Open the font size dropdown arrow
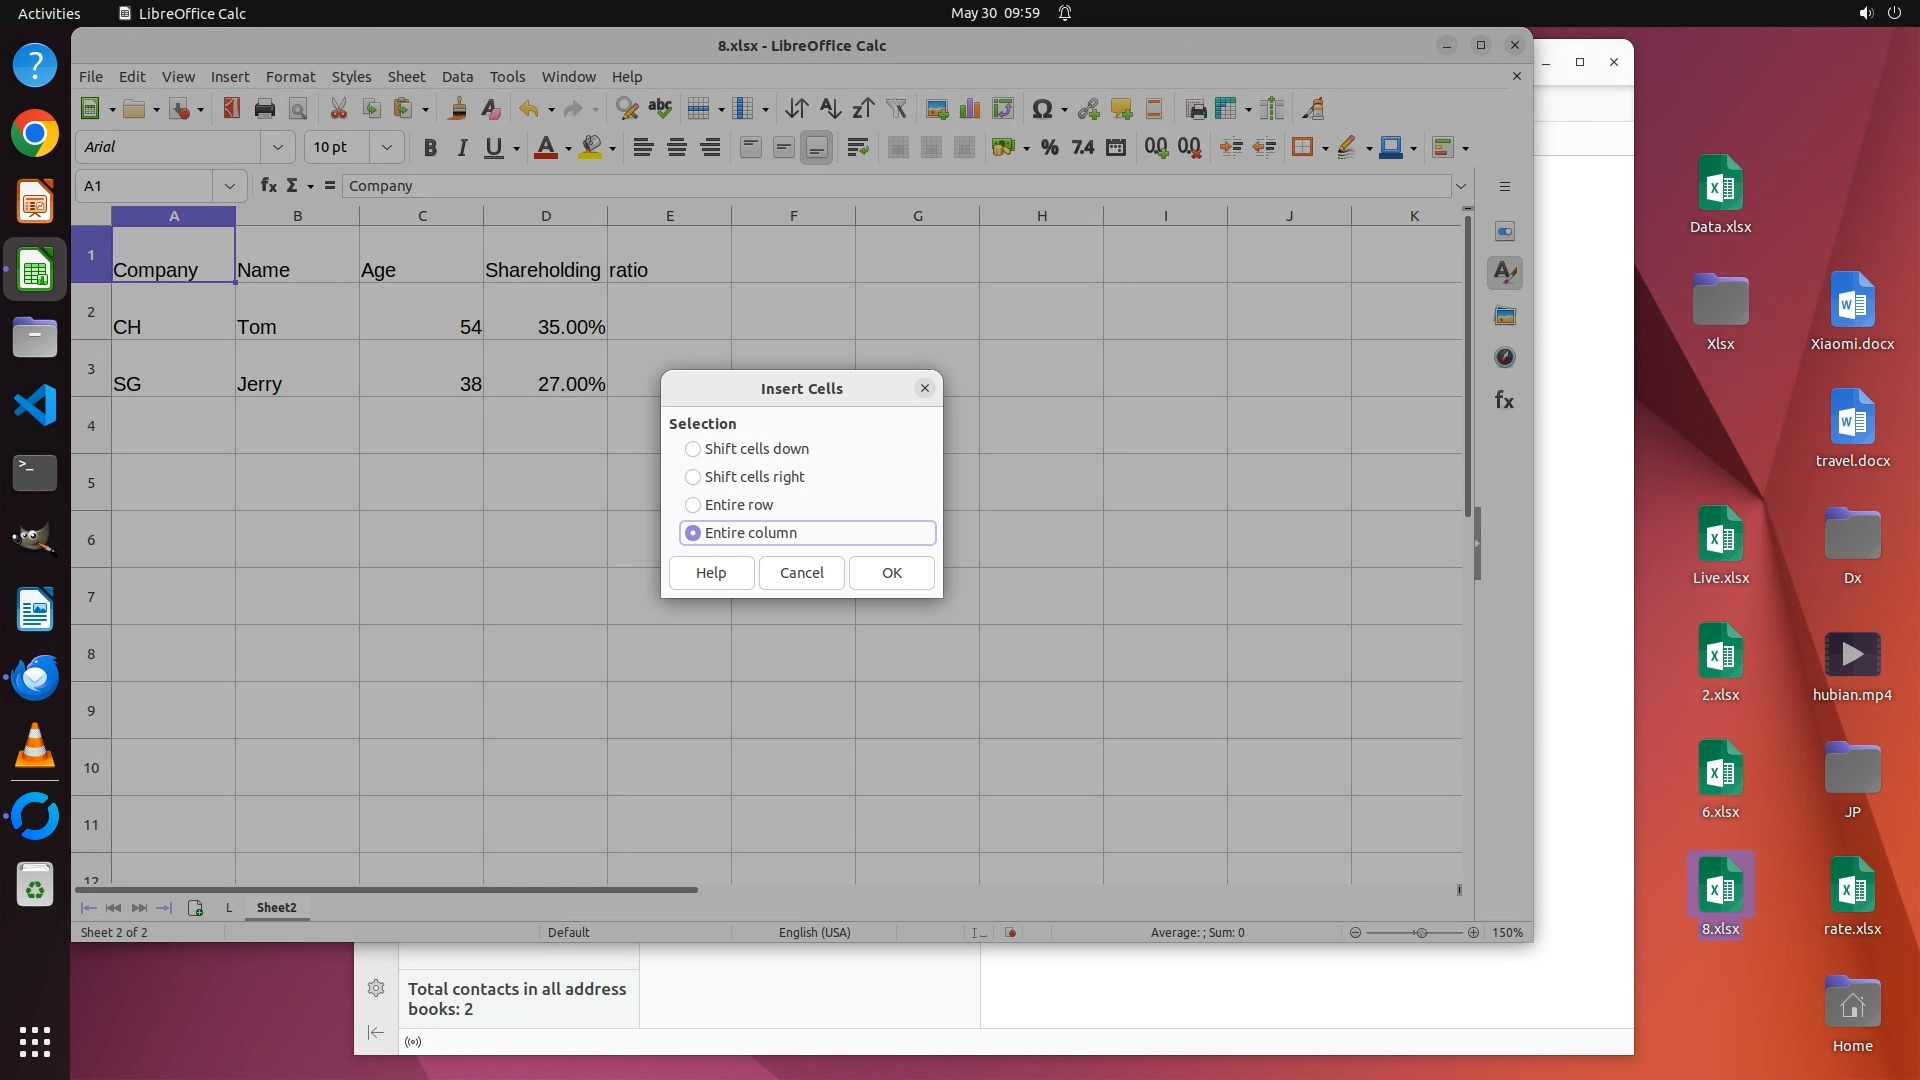Image resolution: width=1920 pixels, height=1080 pixels. click(x=386, y=148)
